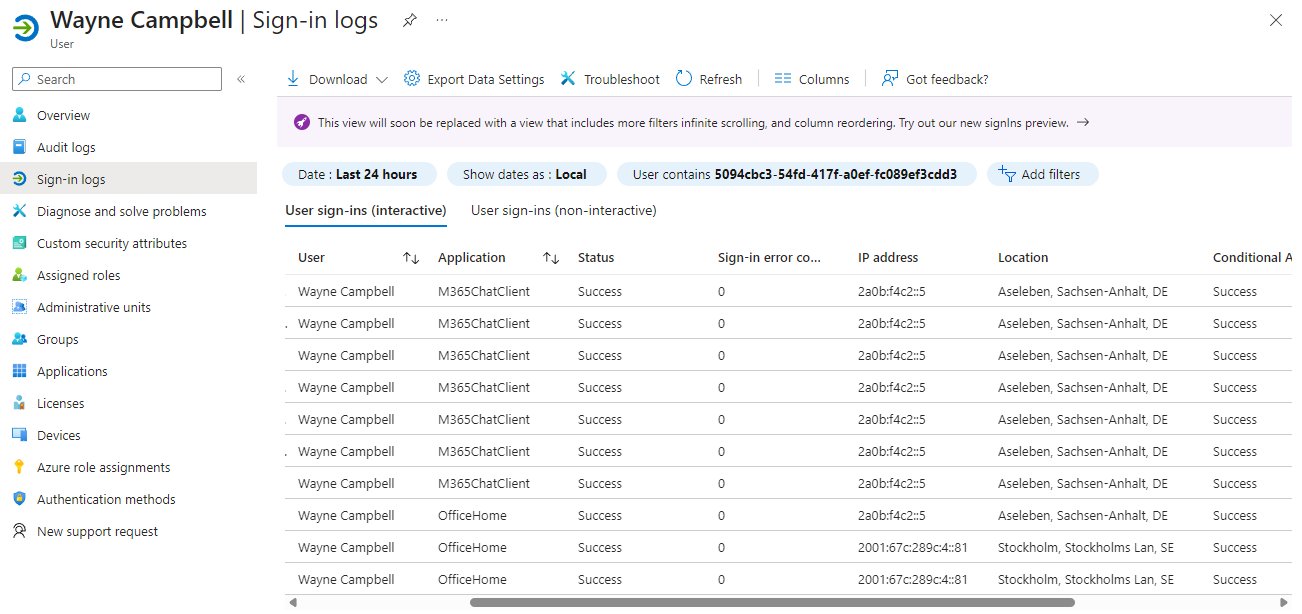Click the horizontal scrollbar thumb
The height and width of the screenshot is (614, 1302).
click(772, 602)
